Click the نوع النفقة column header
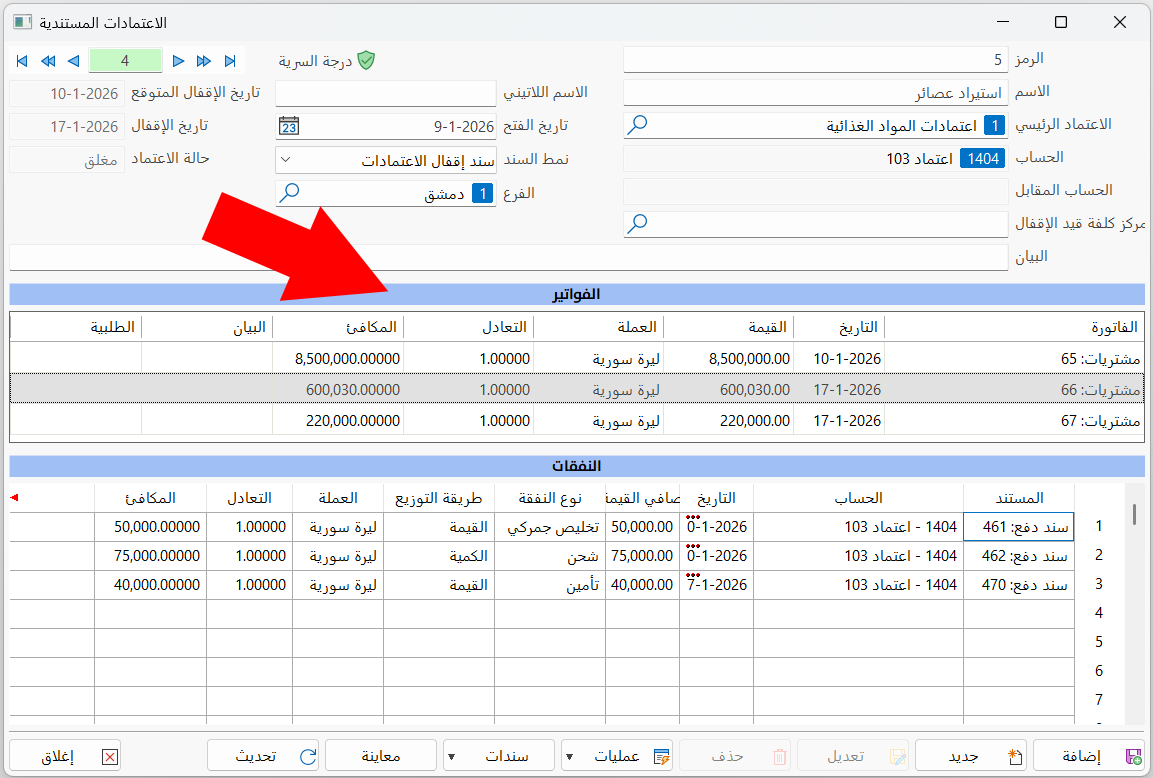 [550, 498]
